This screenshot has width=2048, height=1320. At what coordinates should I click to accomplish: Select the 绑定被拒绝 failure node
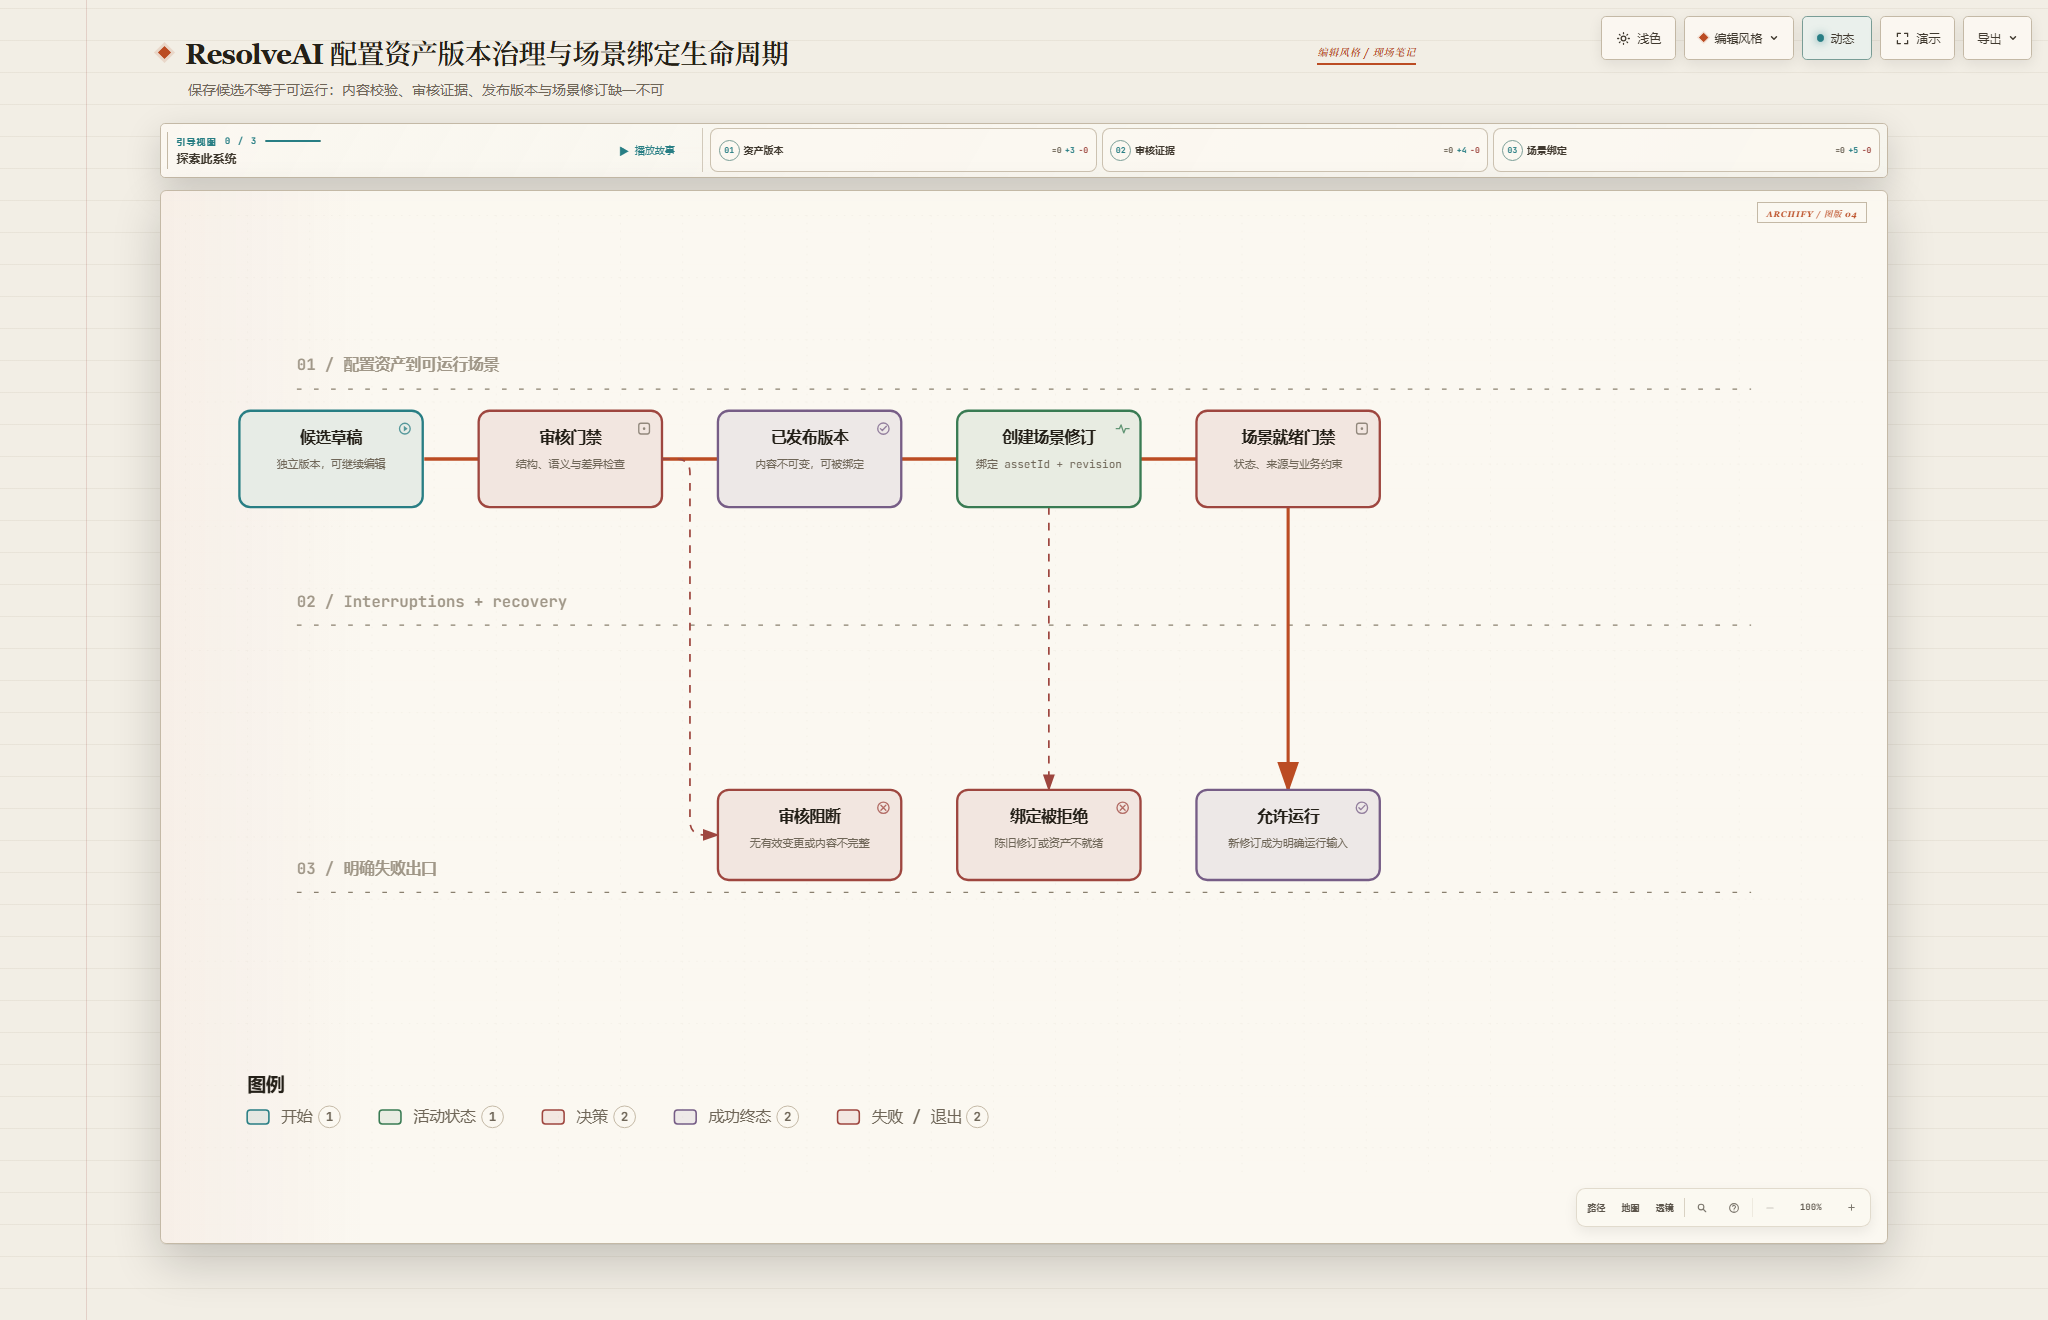pos(1048,835)
